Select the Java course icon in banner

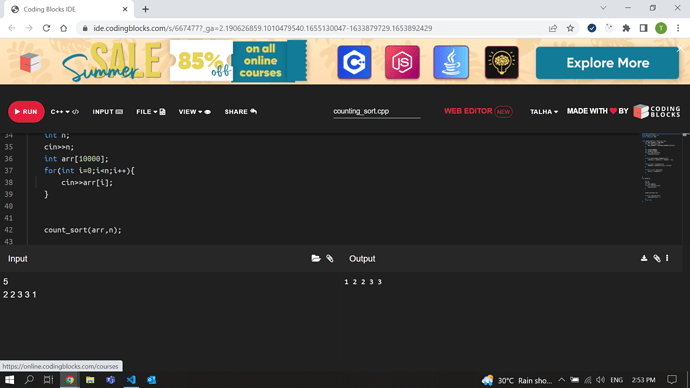[x=451, y=62]
